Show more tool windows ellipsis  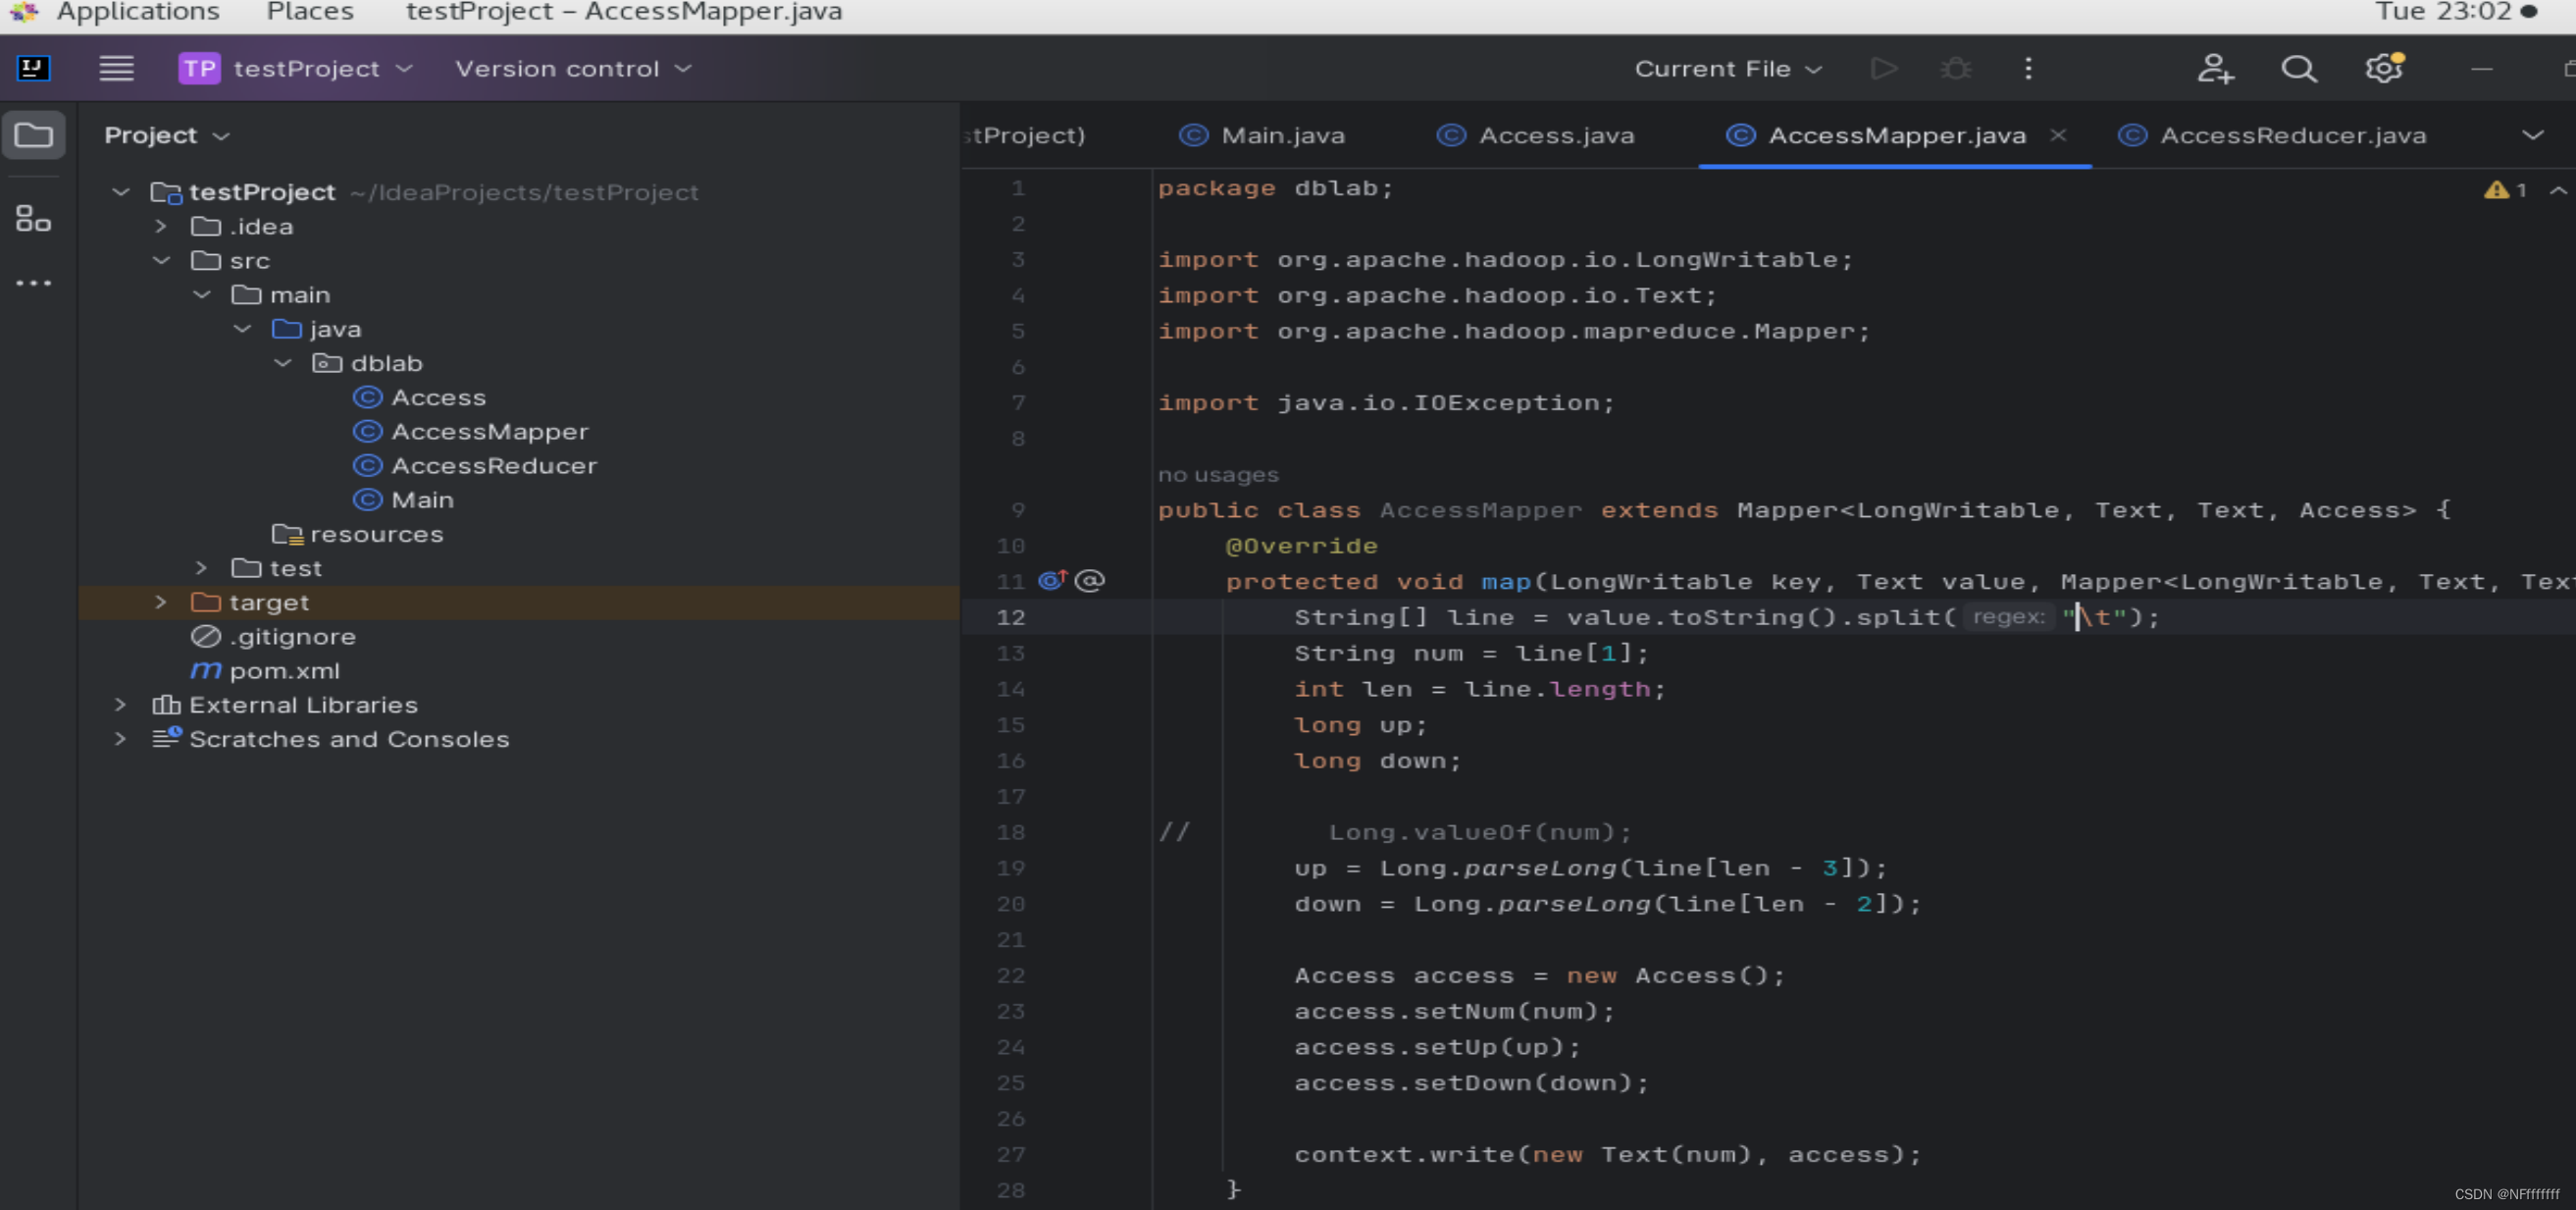click(33, 283)
